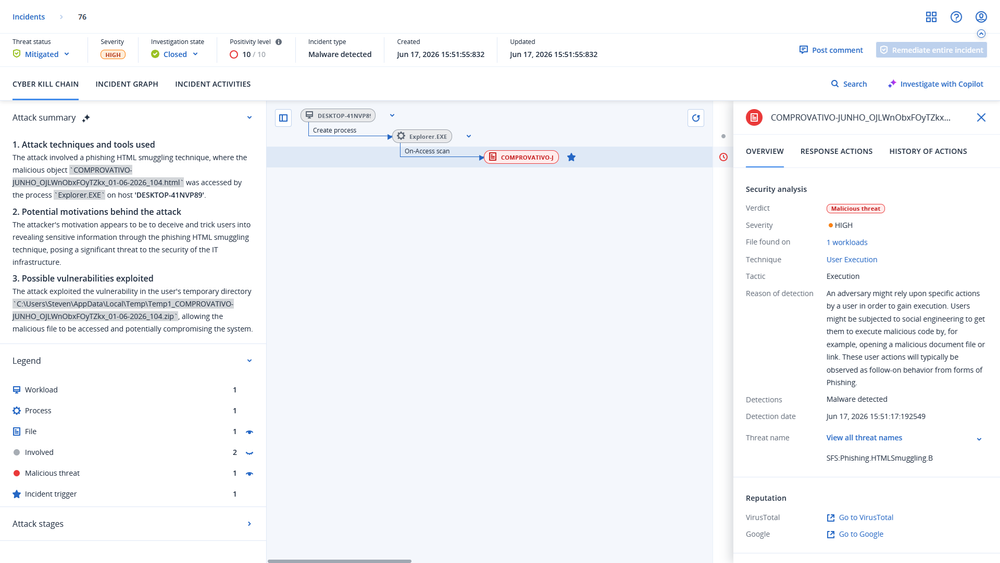Image resolution: width=1000 pixels, height=563 pixels.
Task: Click the Process legend row
Action: [126, 411]
